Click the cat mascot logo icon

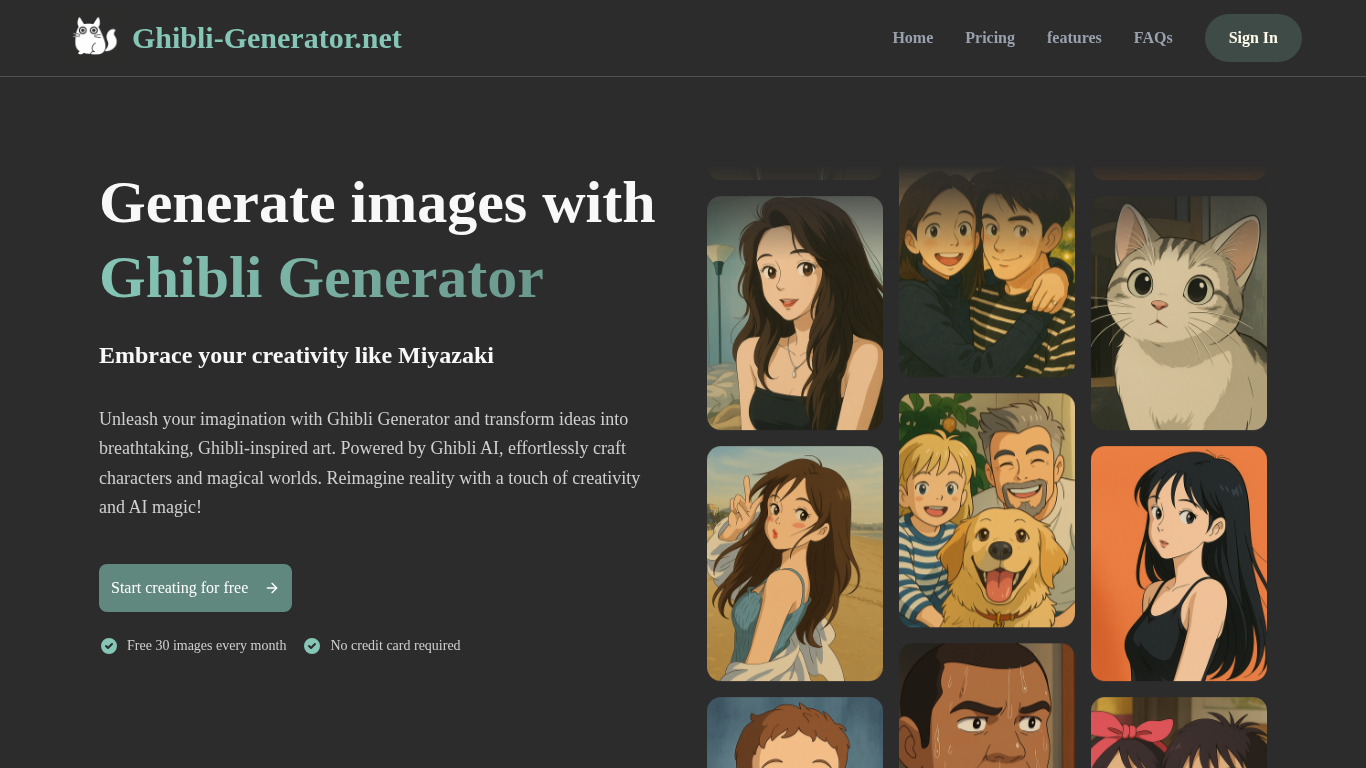point(95,36)
